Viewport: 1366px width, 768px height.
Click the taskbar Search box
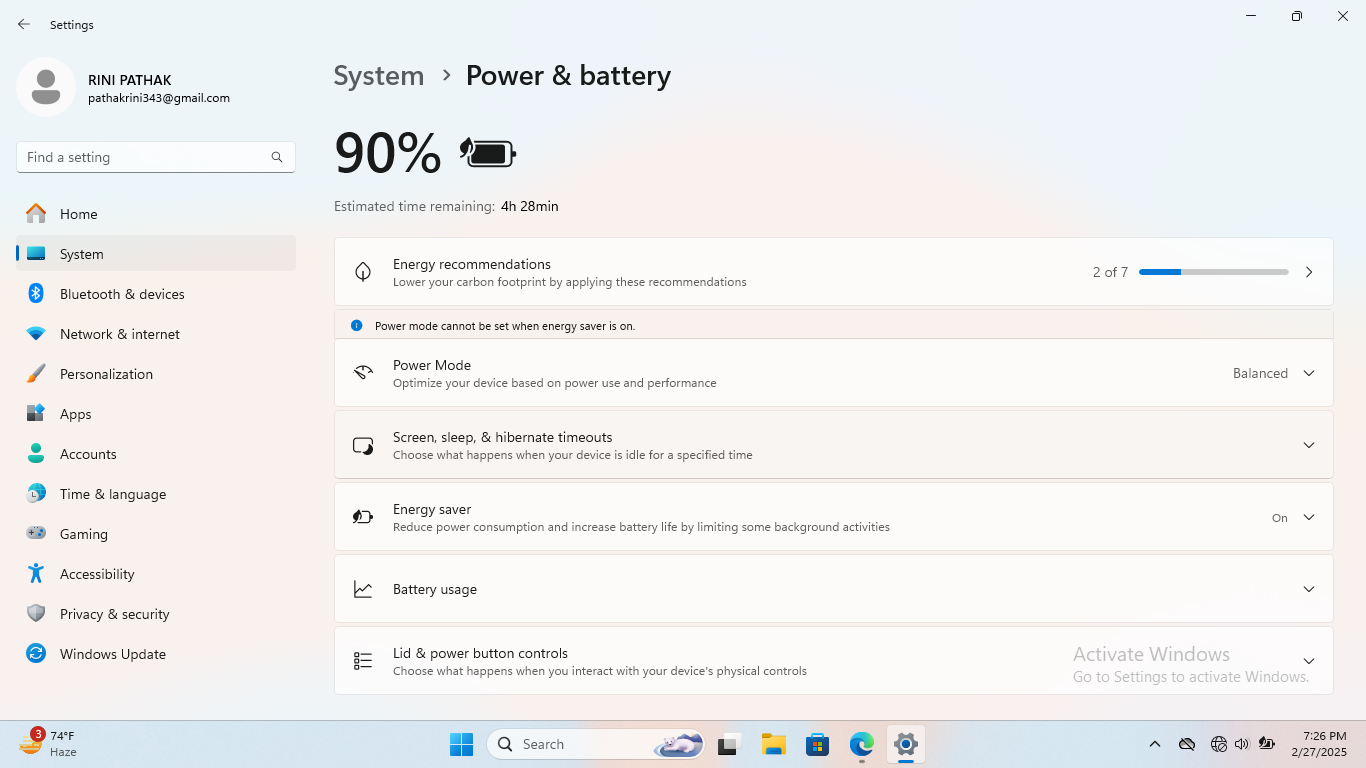point(596,744)
